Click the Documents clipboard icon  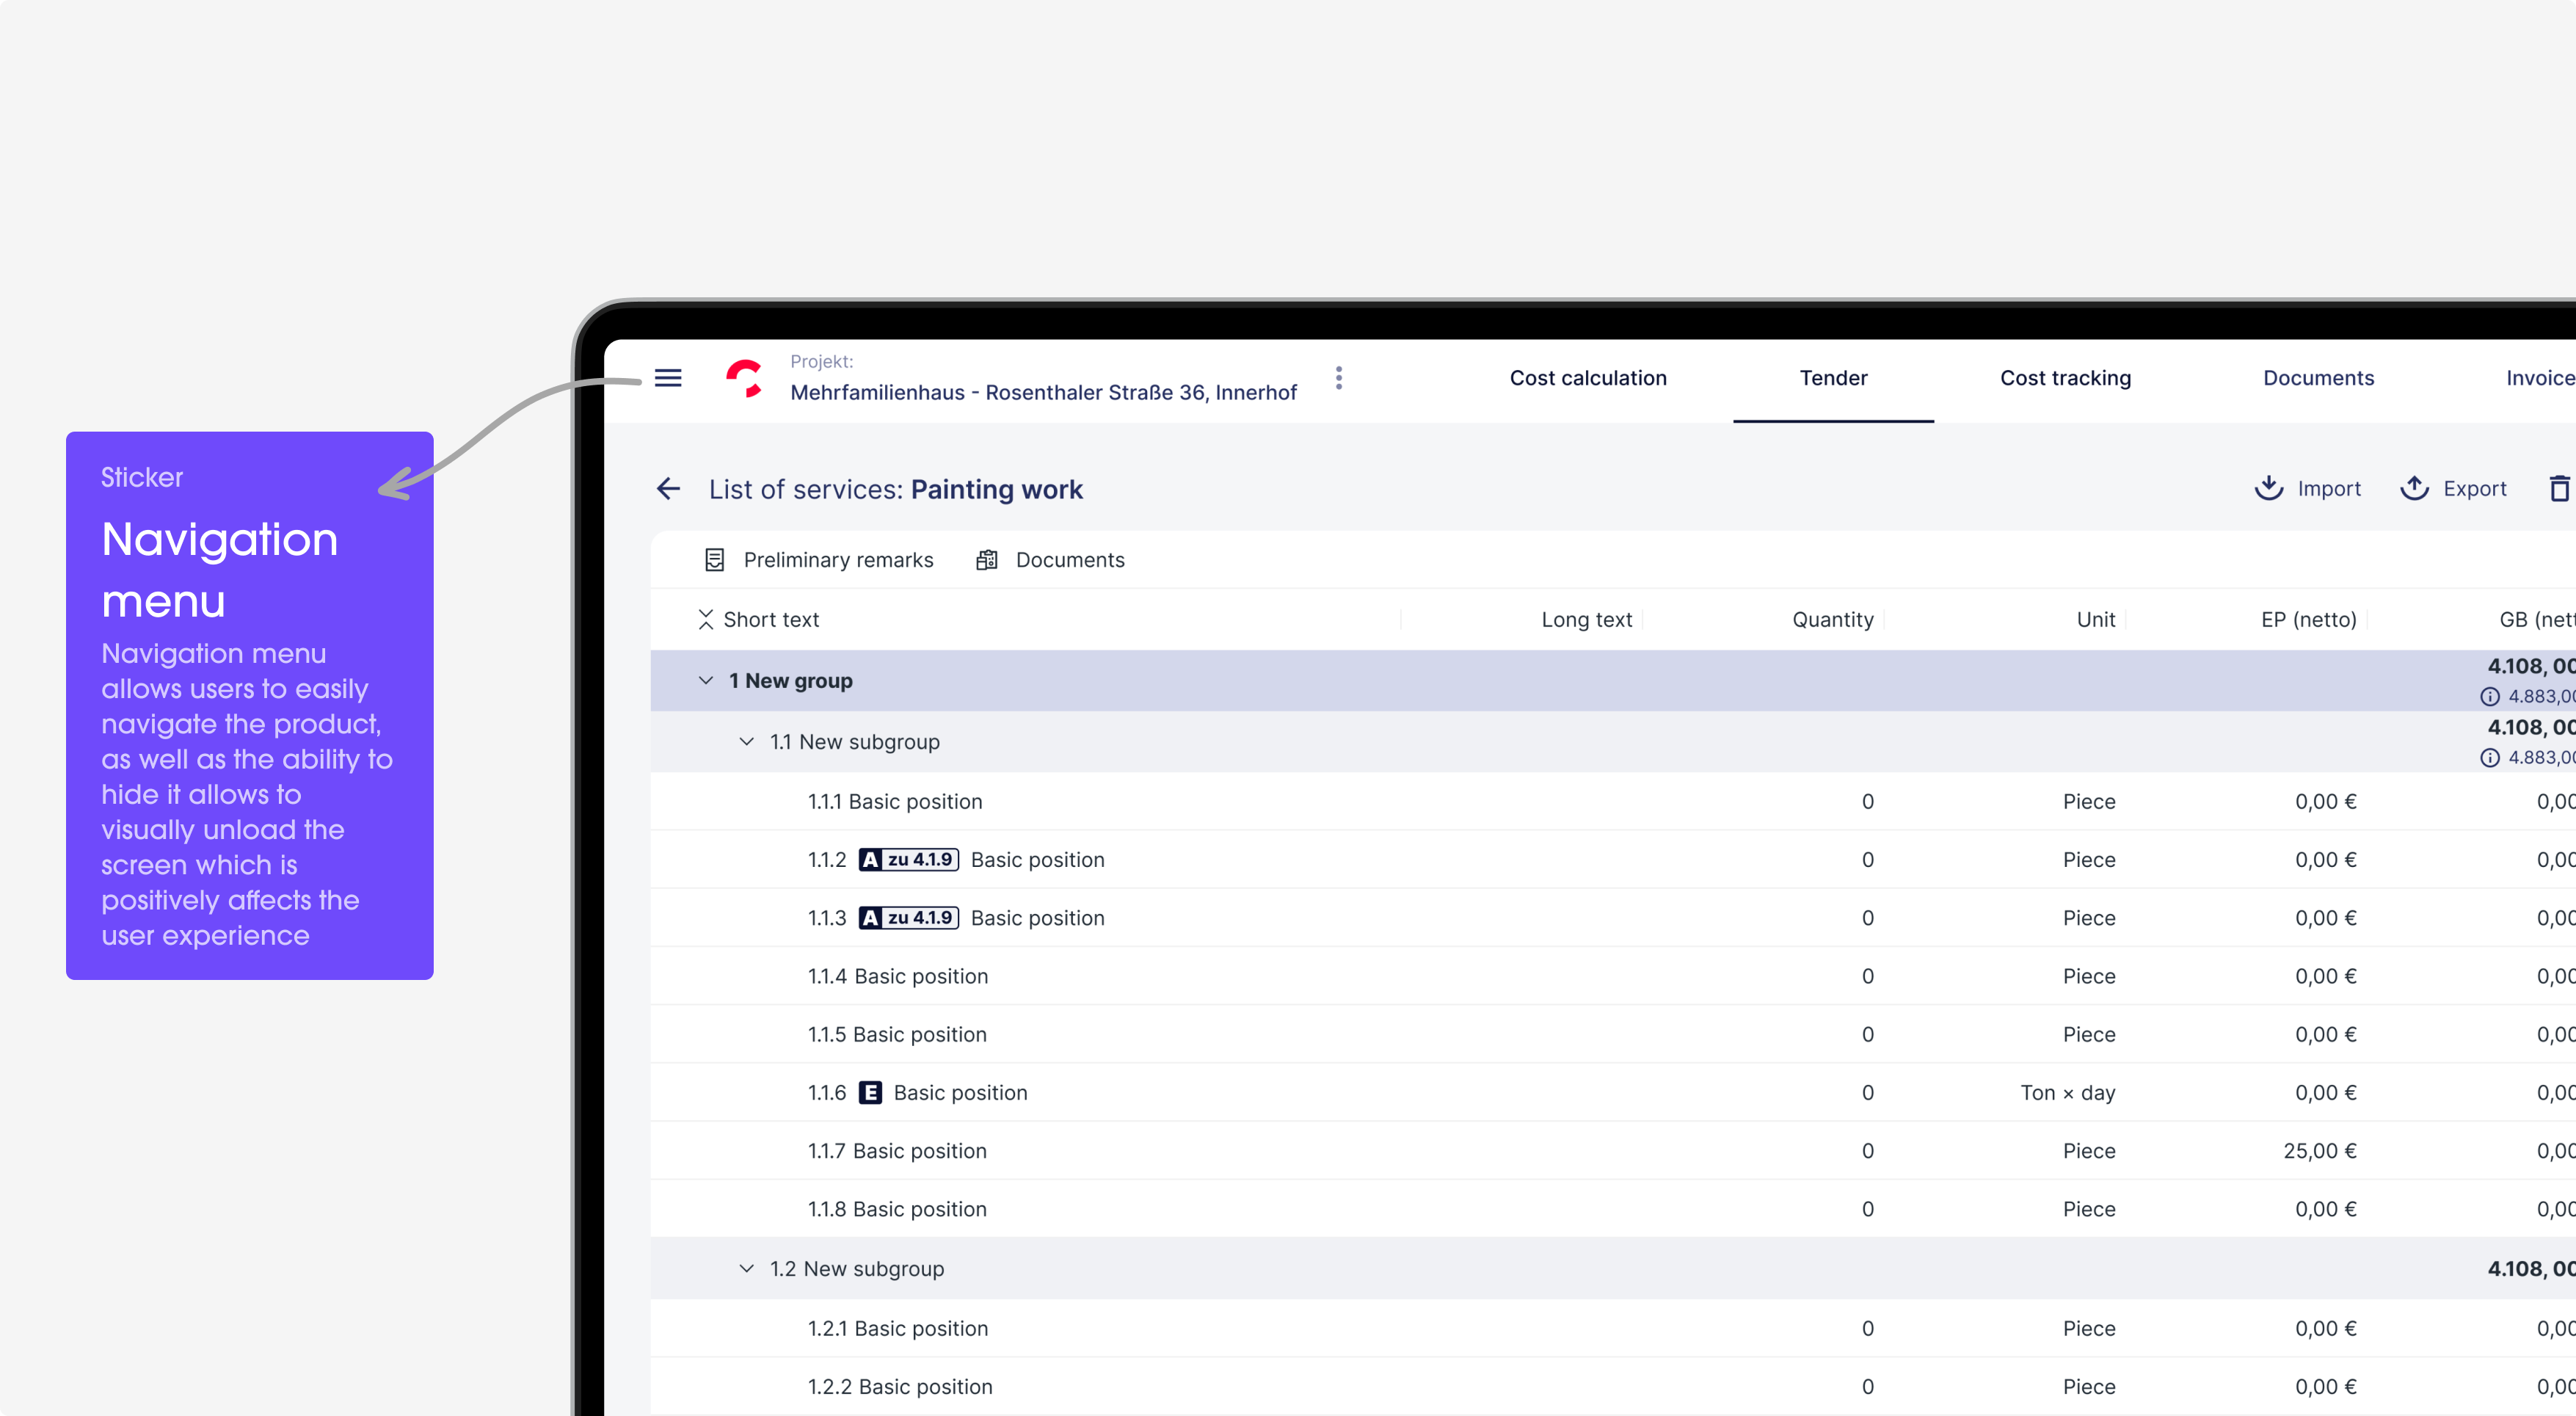click(x=987, y=560)
